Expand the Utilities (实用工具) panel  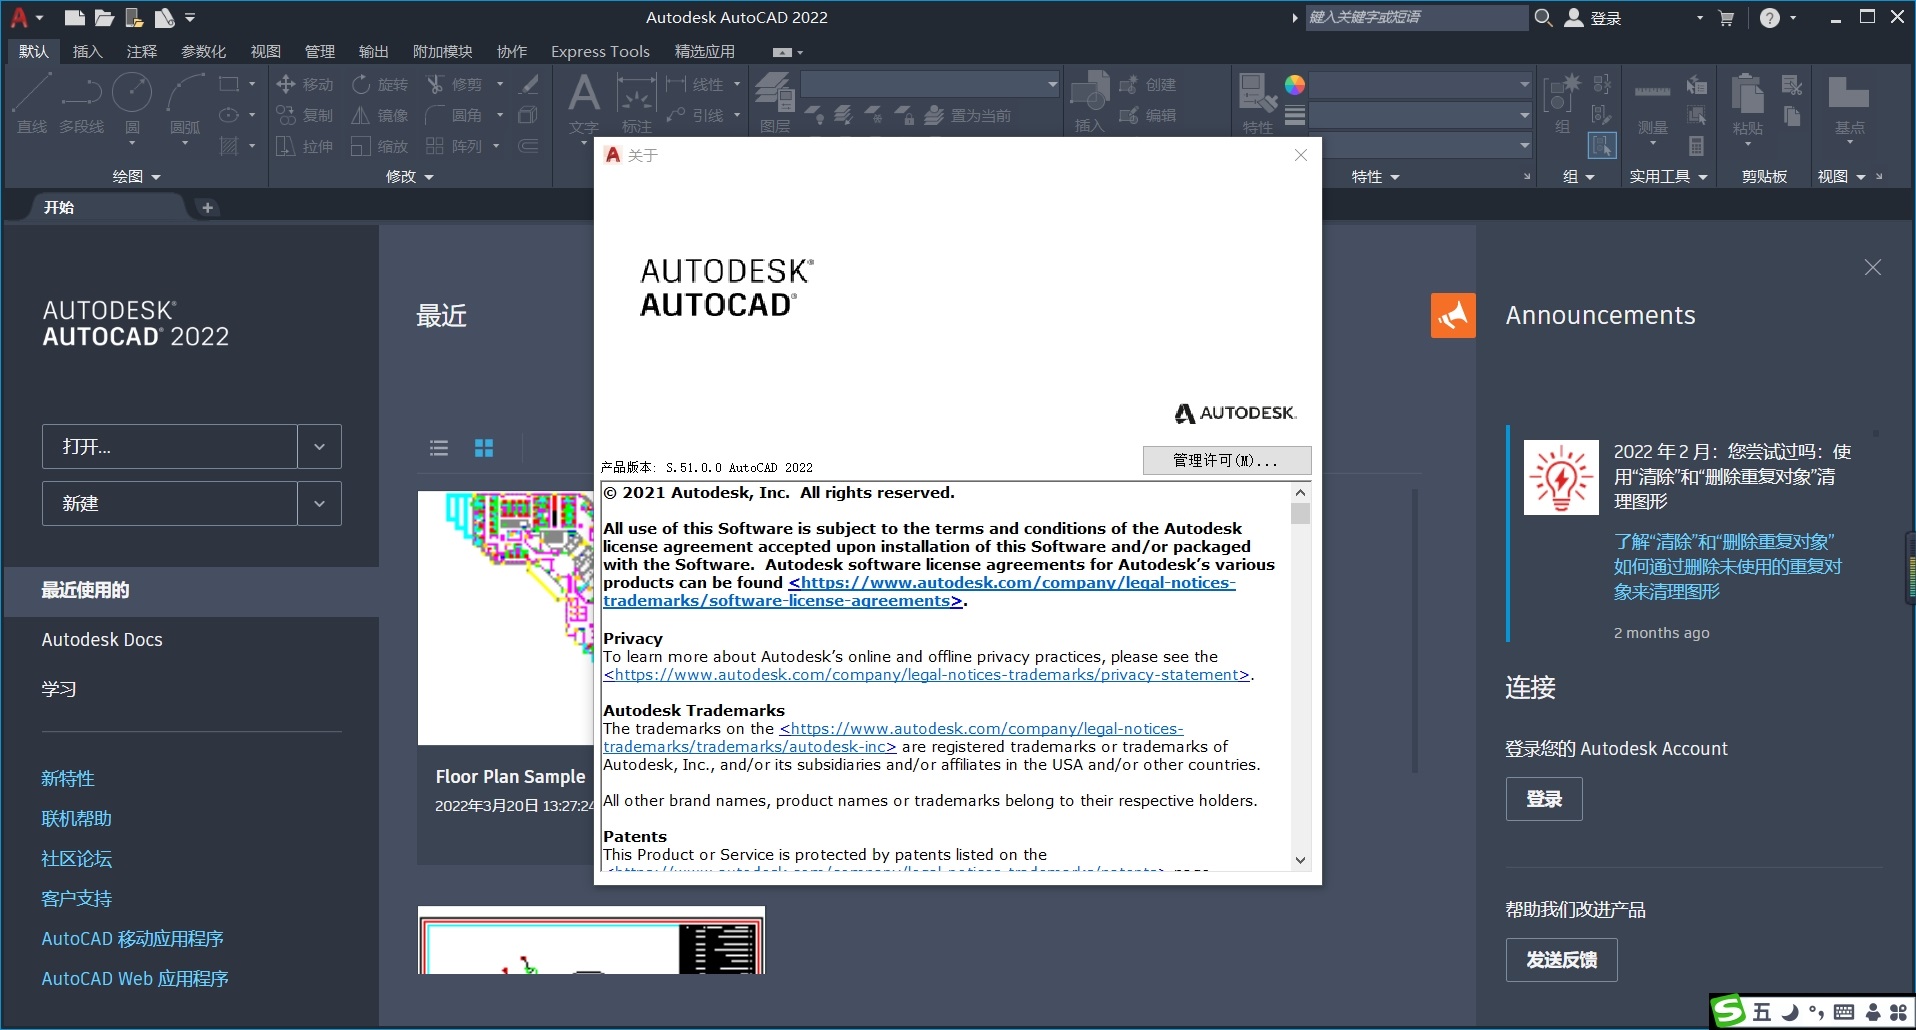(1669, 176)
